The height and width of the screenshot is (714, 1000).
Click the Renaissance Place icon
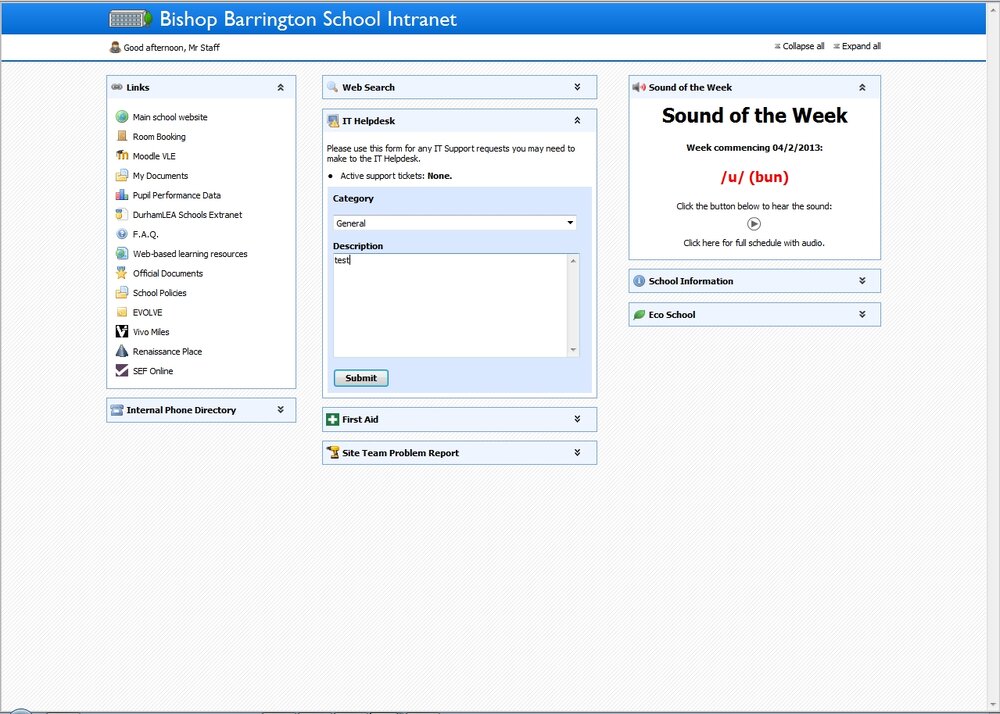pyautogui.click(x=122, y=351)
